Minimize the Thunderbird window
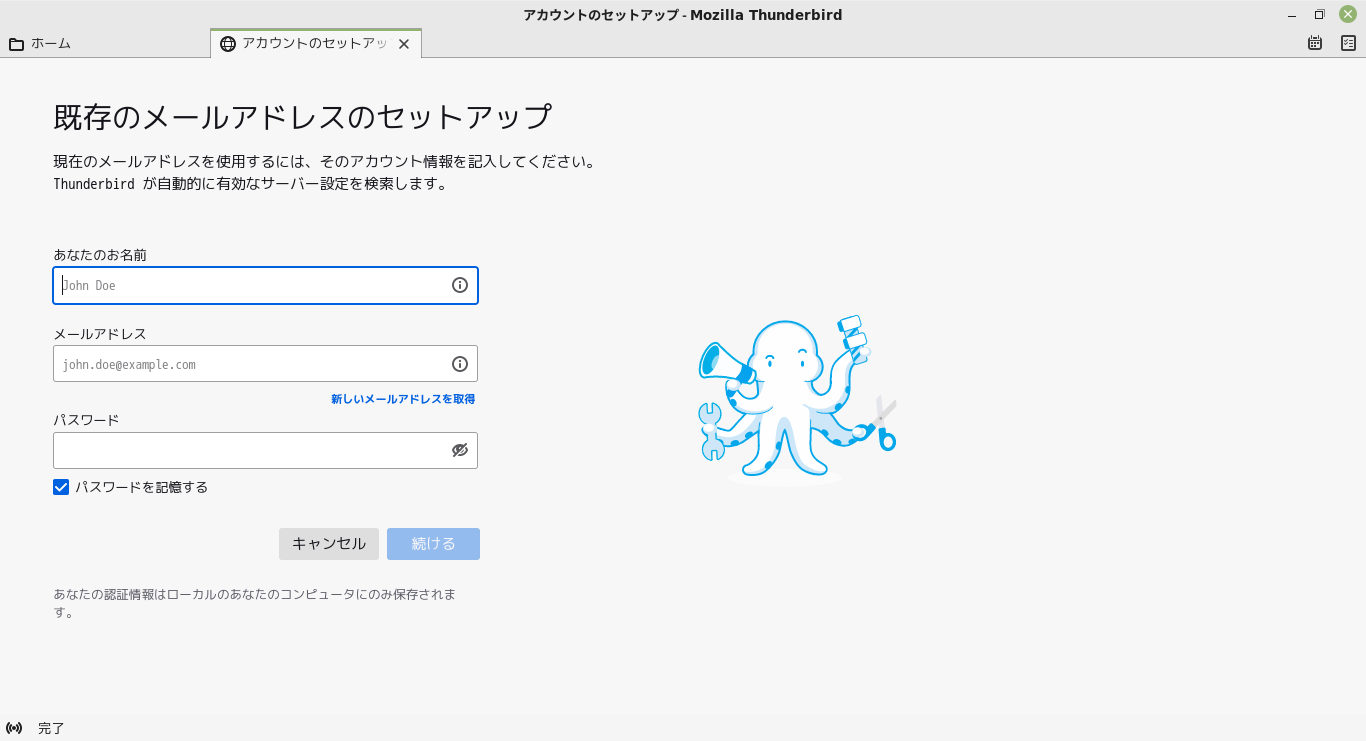This screenshot has height=741, width=1366. click(1291, 14)
